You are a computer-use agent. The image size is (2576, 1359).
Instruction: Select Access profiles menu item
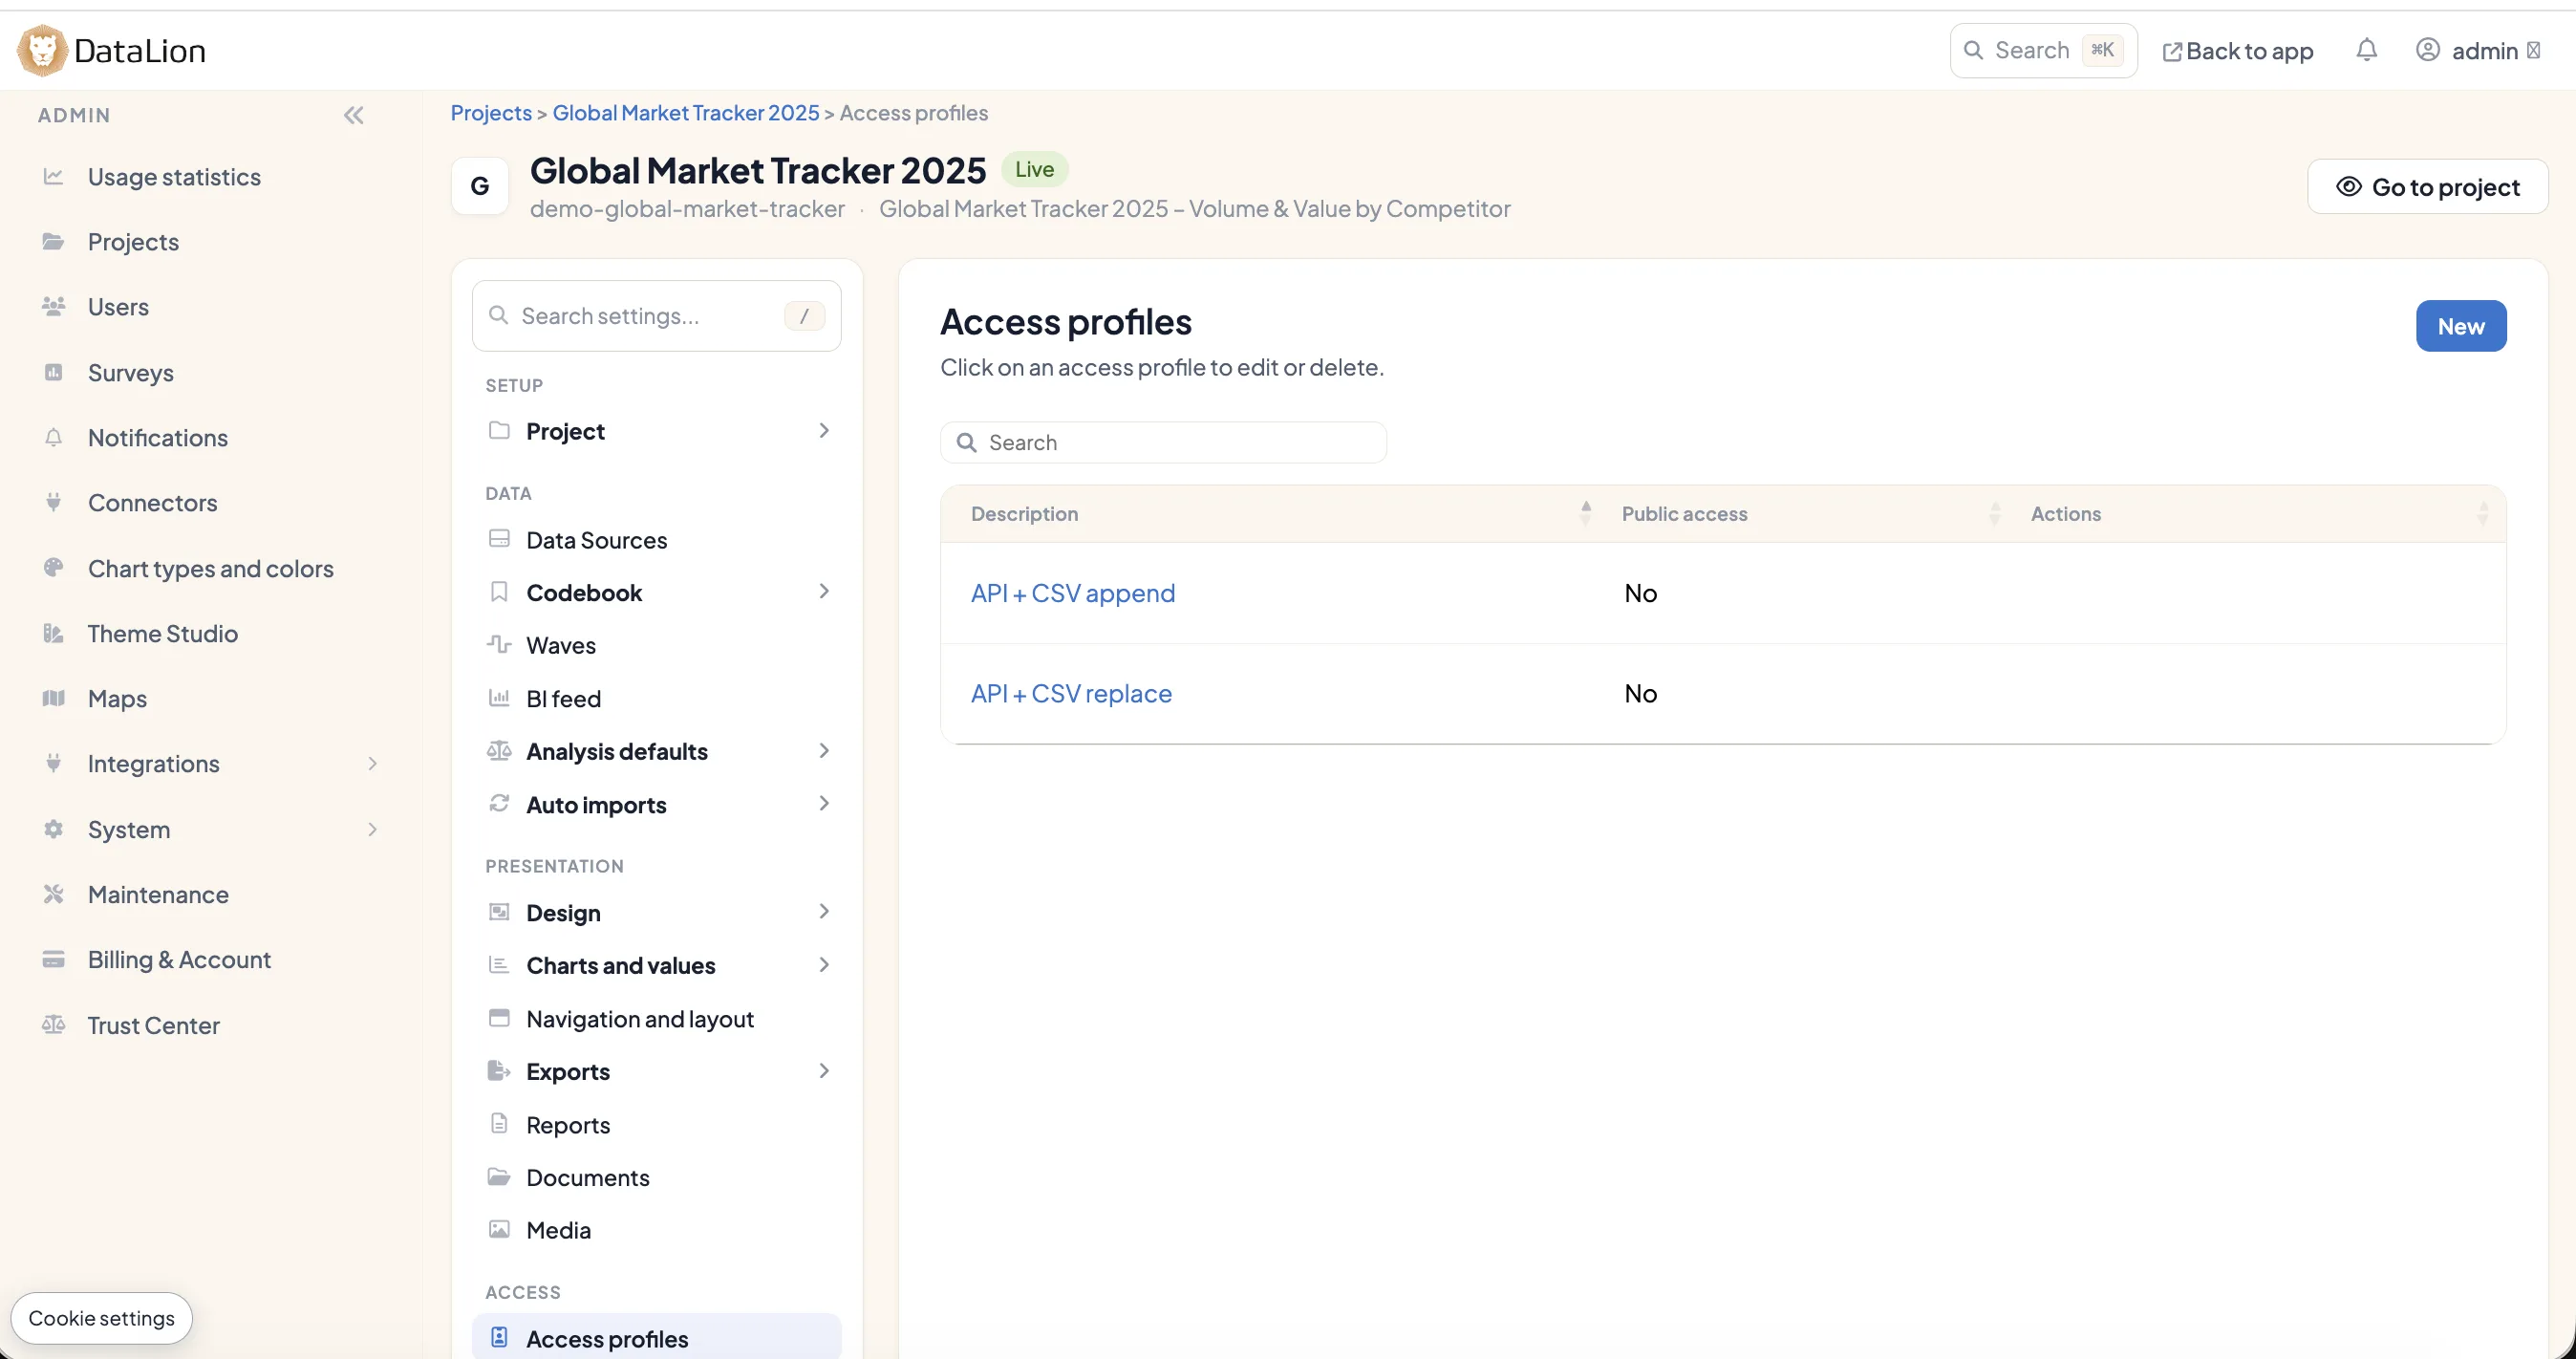(657, 1338)
